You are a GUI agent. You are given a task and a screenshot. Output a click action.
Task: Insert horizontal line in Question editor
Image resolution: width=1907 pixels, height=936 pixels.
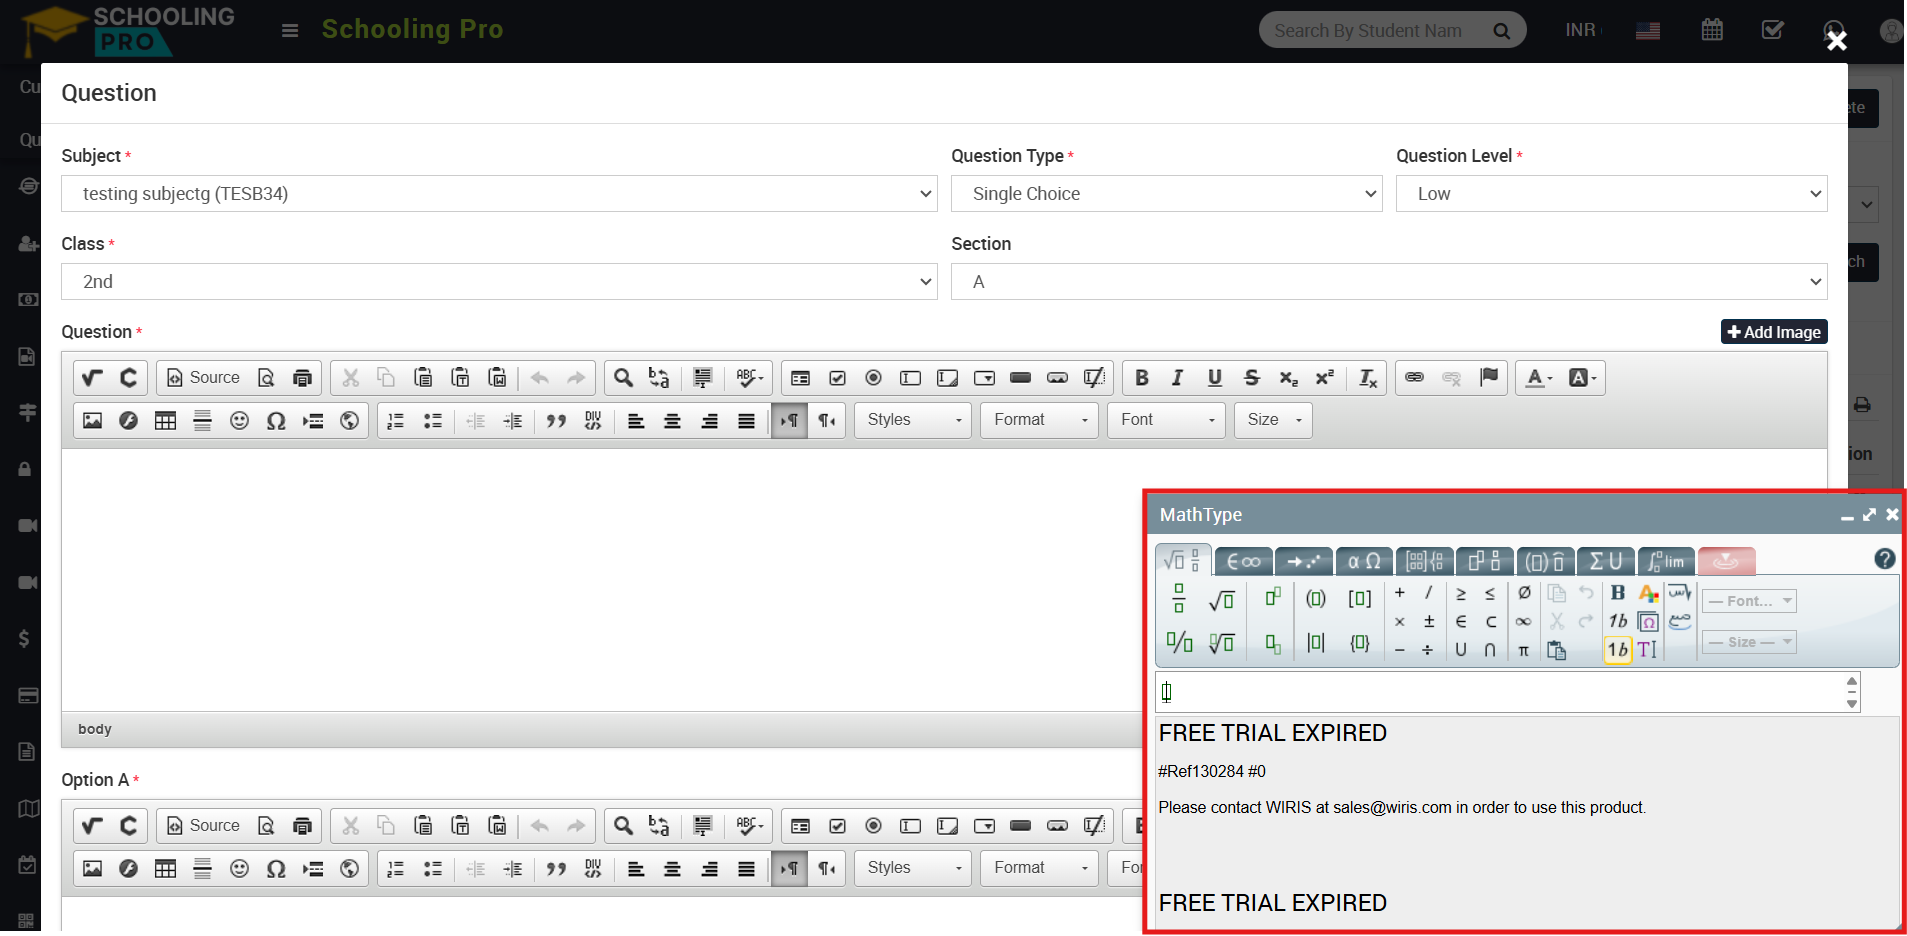click(x=202, y=421)
